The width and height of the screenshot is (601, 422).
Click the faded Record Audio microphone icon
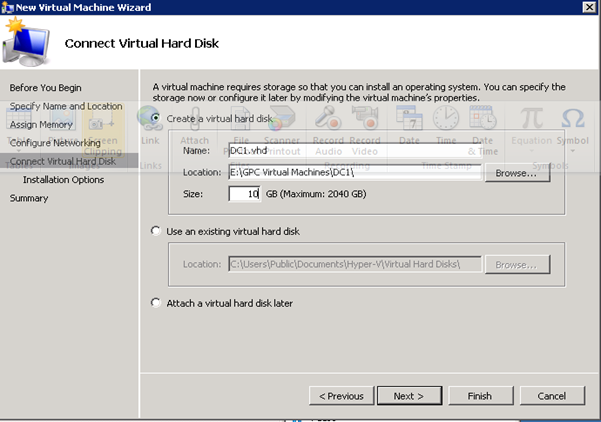(x=328, y=117)
